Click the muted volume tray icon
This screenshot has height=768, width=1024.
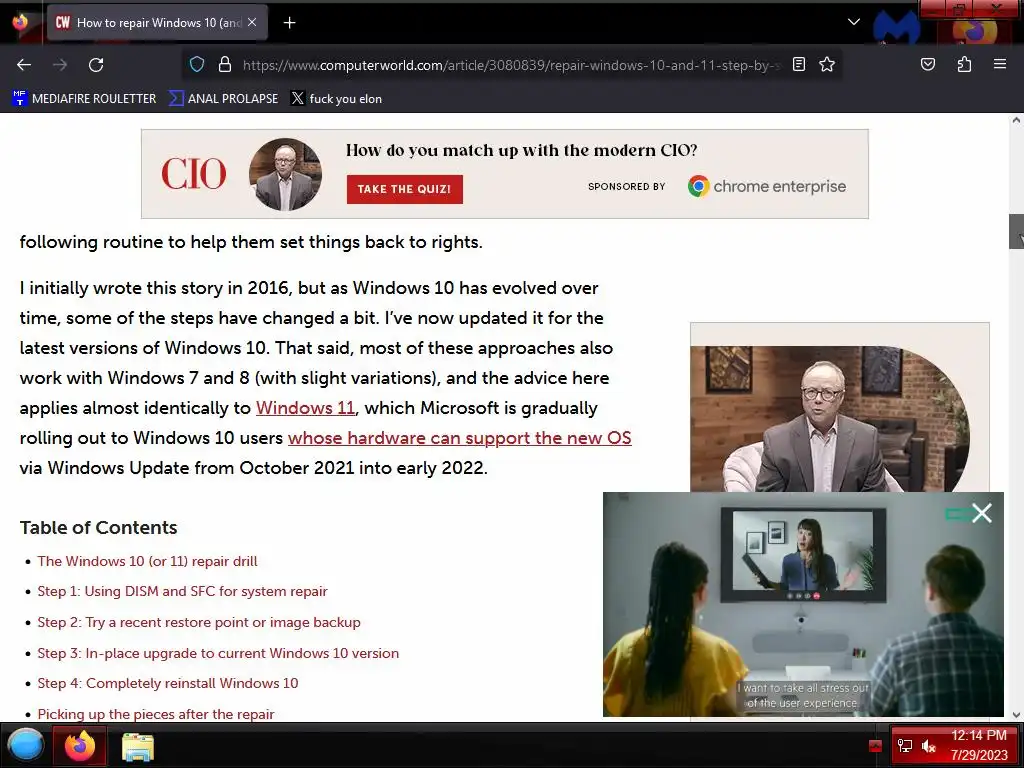(928, 746)
